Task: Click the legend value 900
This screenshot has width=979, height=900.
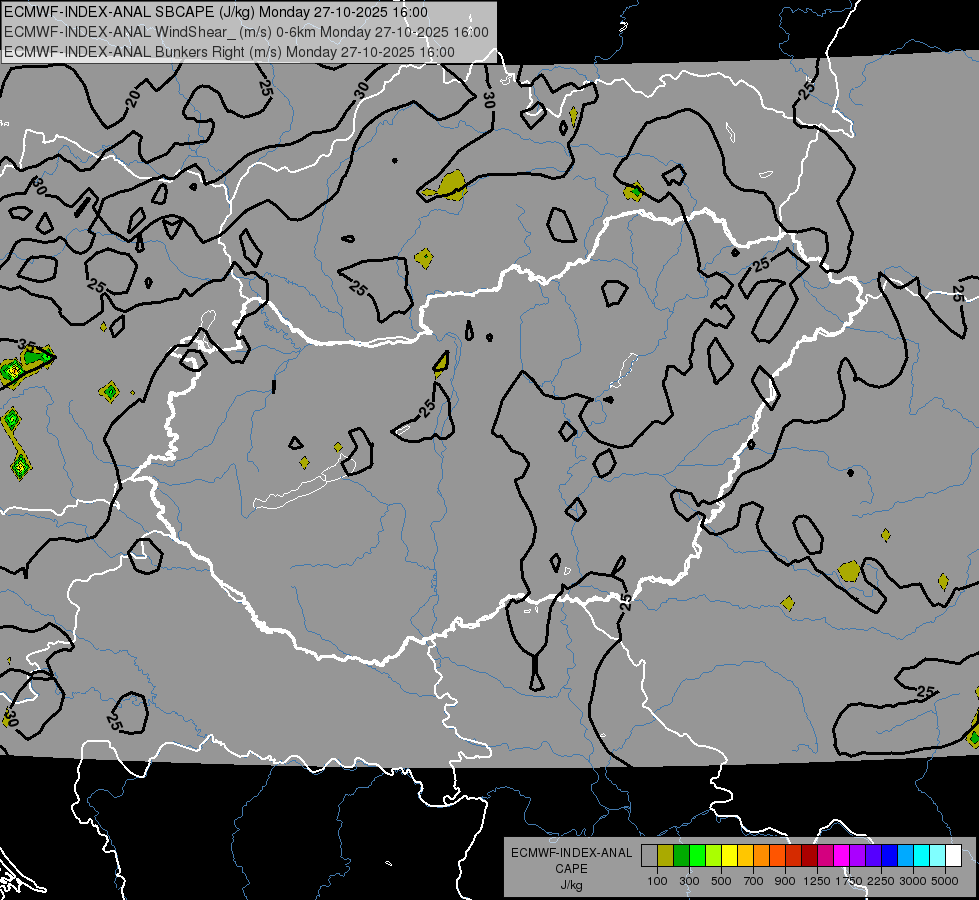Action: coord(785,881)
